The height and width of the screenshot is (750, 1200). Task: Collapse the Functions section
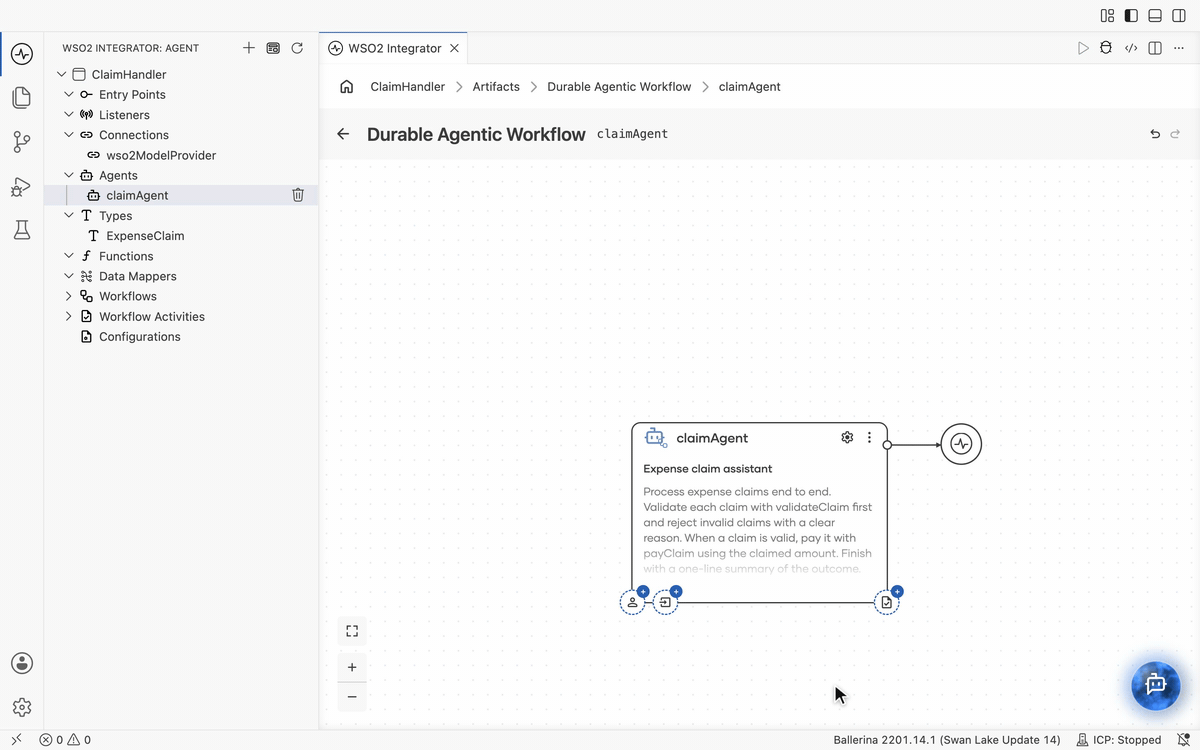tap(69, 256)
